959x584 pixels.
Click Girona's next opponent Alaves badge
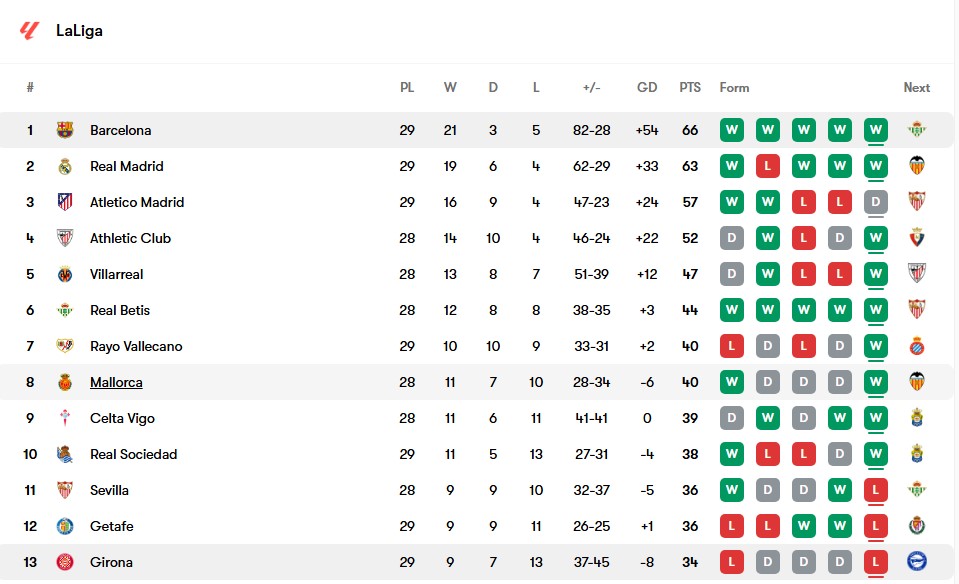(916, 561)
